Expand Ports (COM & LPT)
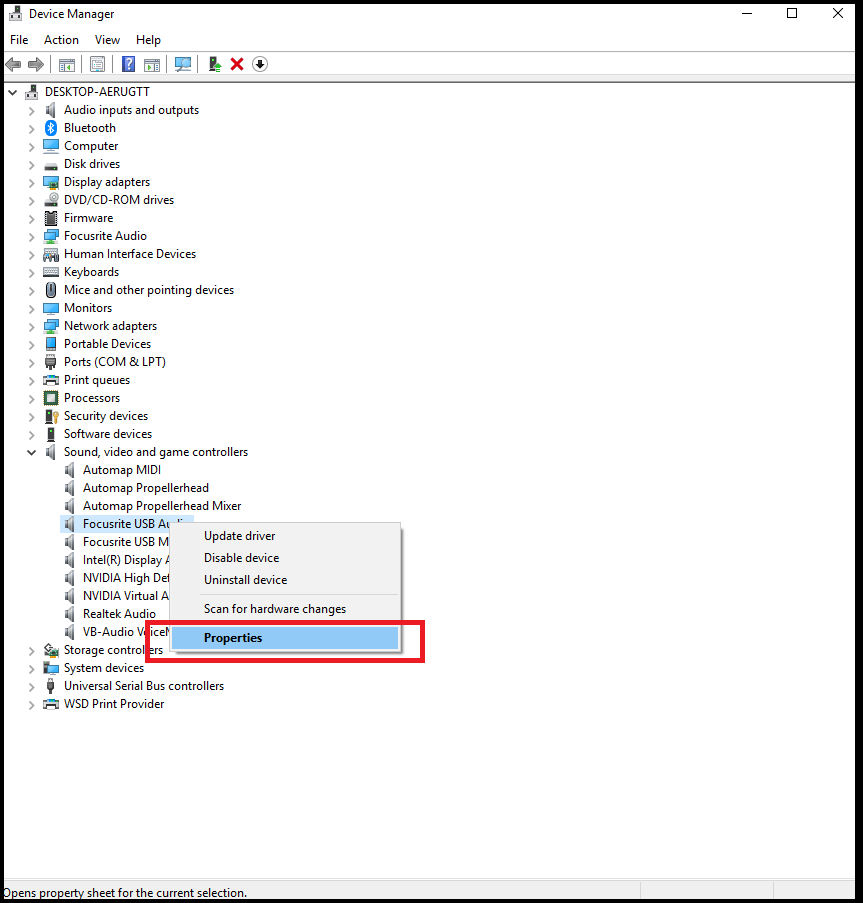The image size is (863, 903). click(32, 363)
